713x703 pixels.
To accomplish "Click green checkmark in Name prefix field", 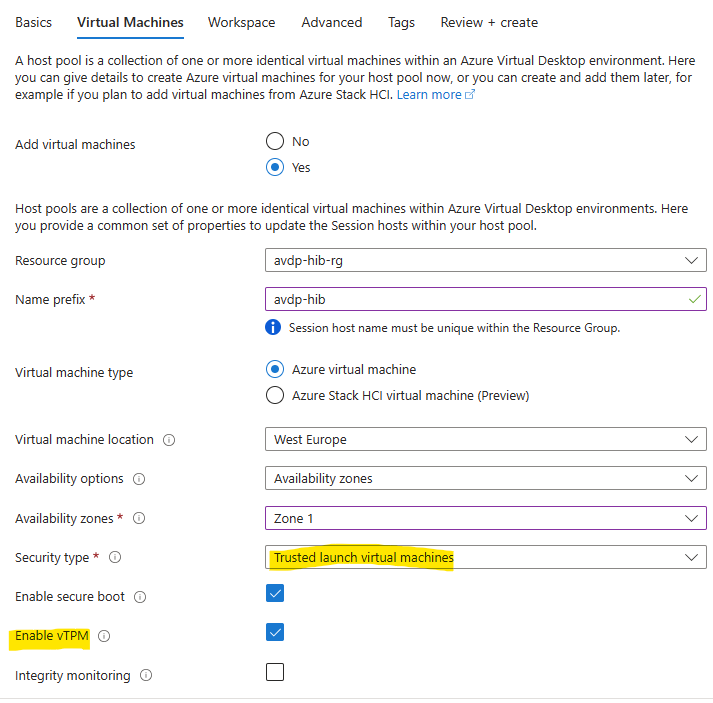I will tap(694, 300).
